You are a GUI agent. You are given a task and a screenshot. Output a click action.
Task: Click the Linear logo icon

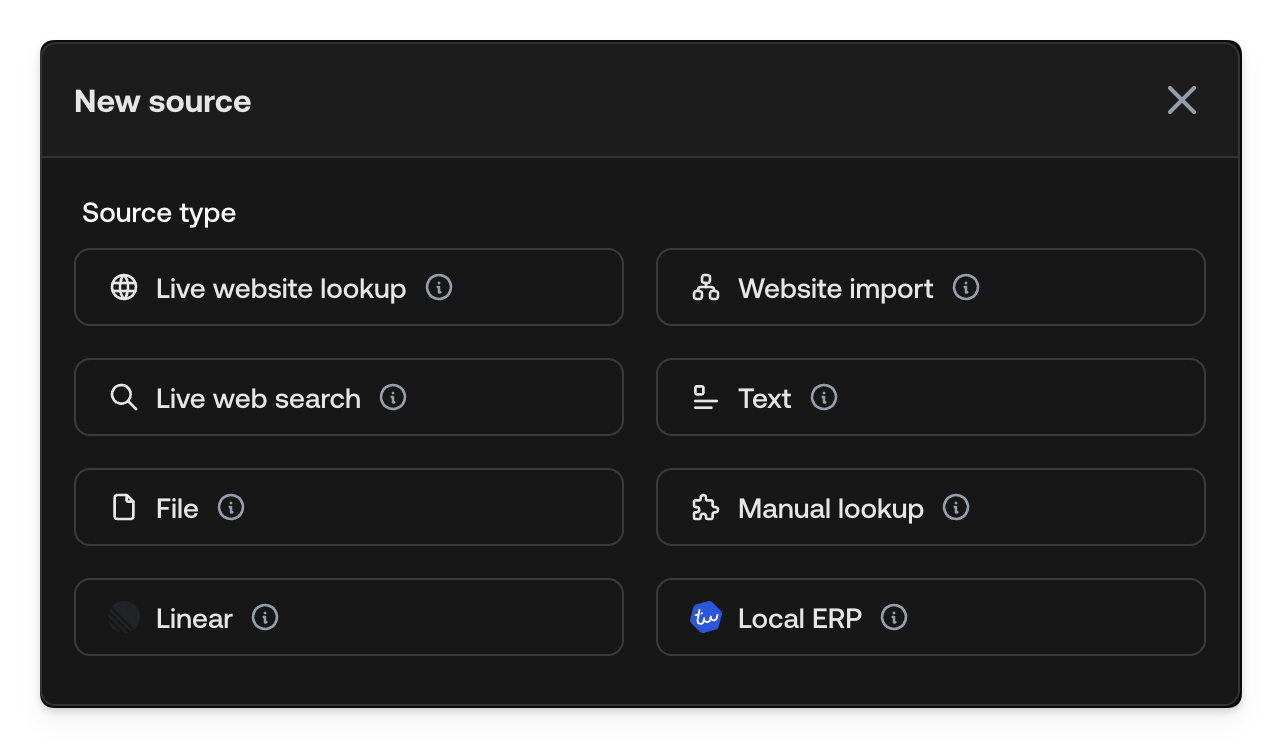(x=124, y=618)
